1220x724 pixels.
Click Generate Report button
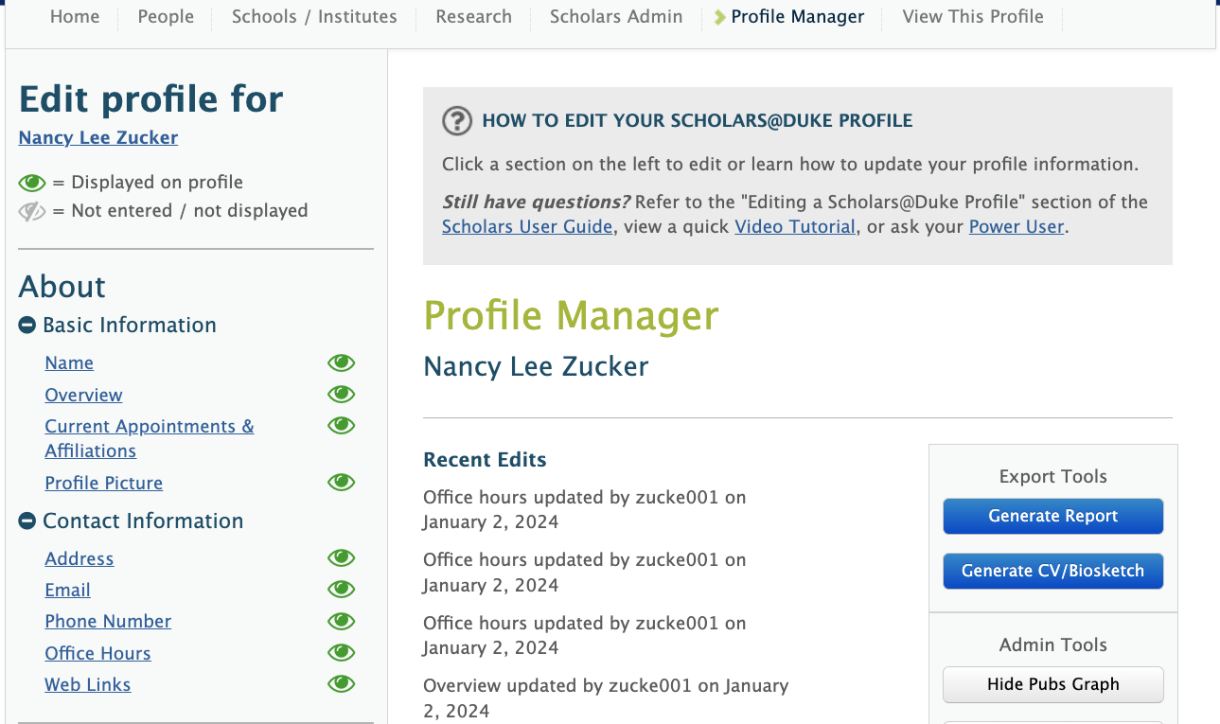coord(1053,516)
